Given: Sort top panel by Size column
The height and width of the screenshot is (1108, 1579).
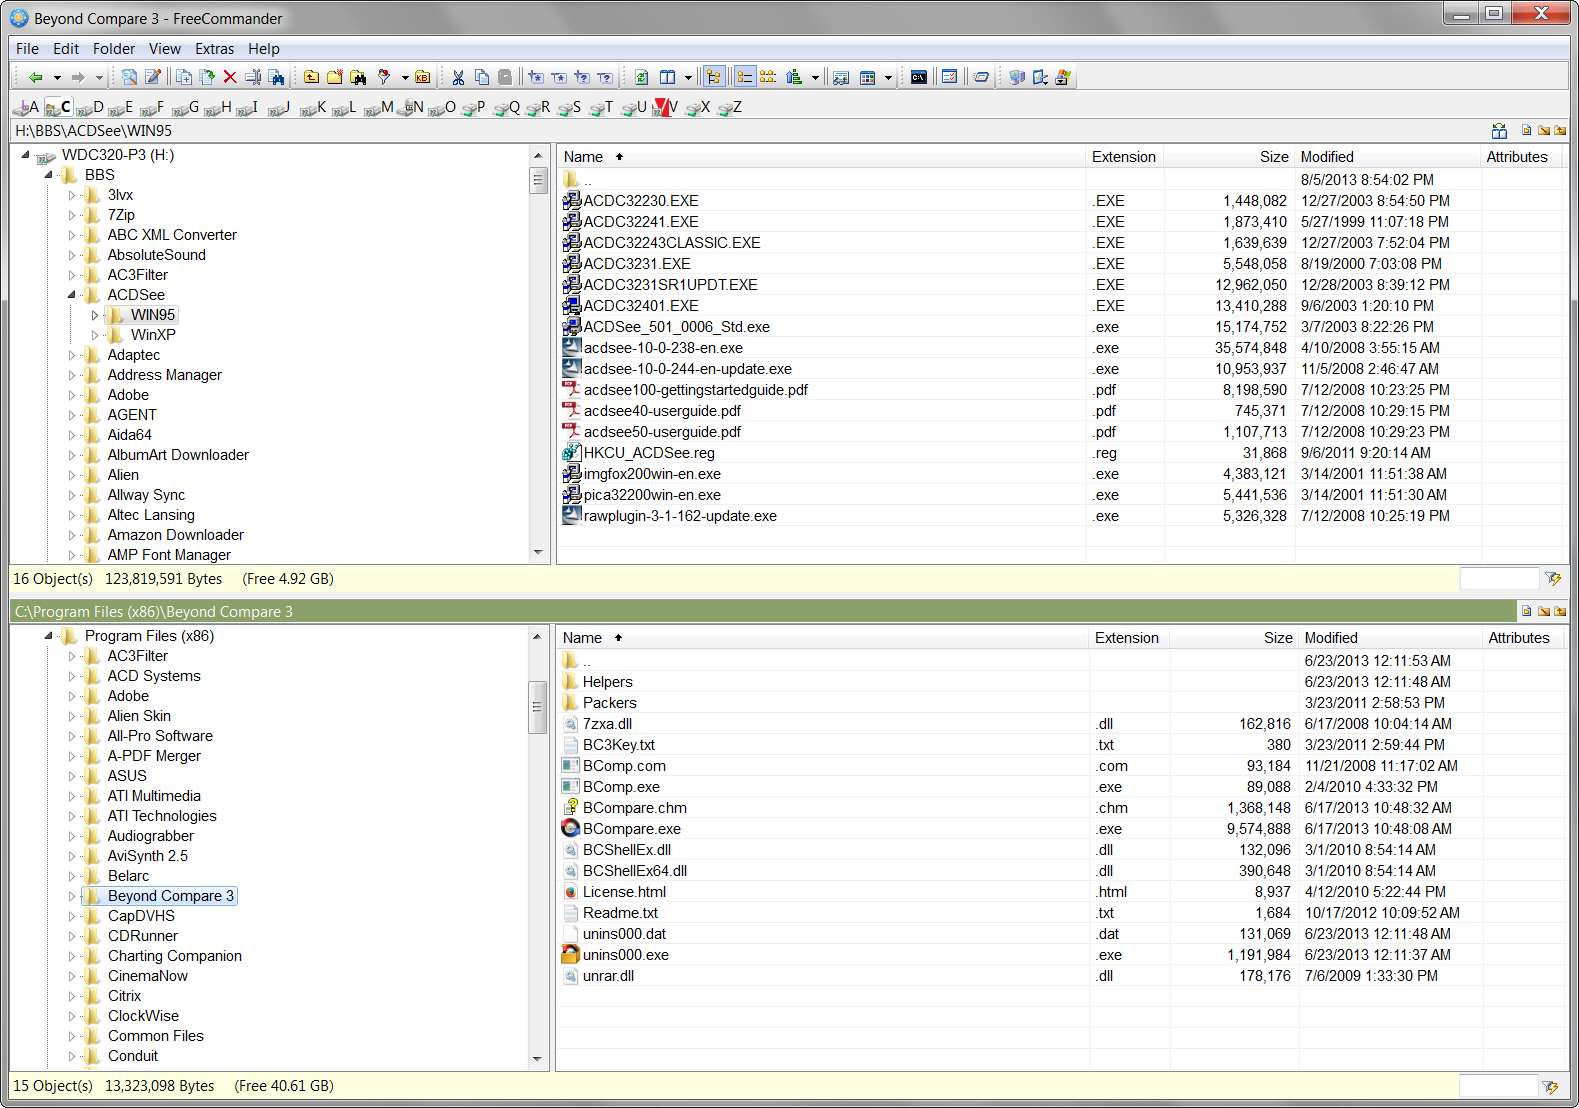Looking at the screenshot, I should tap(1229, 157).
